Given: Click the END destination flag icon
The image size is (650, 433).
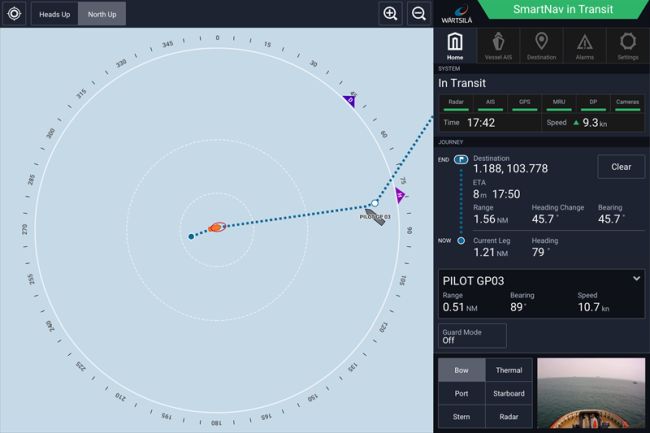Looking at the screenshot, I should coord(461,160).
